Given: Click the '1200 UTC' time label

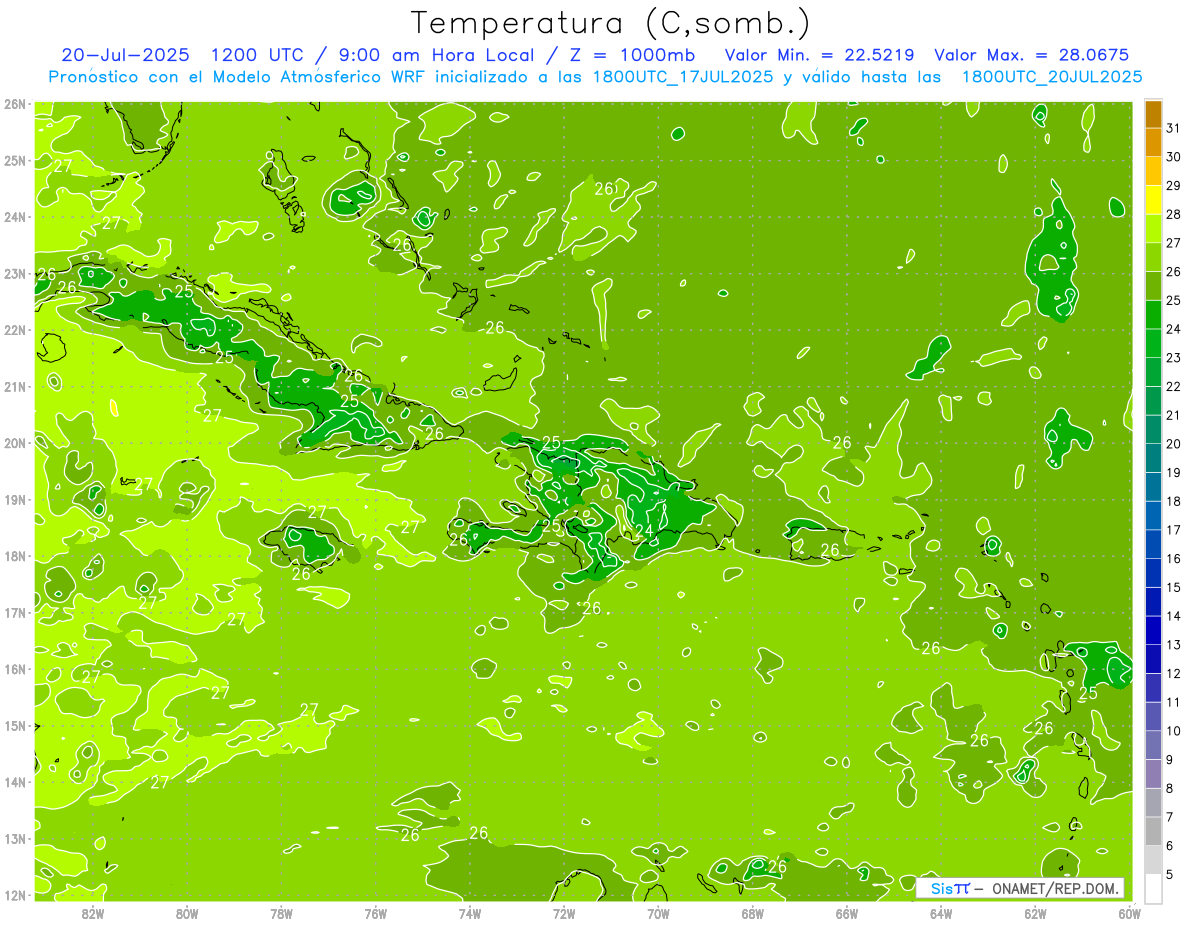Looking at the screenshot, I should [258, 55].
